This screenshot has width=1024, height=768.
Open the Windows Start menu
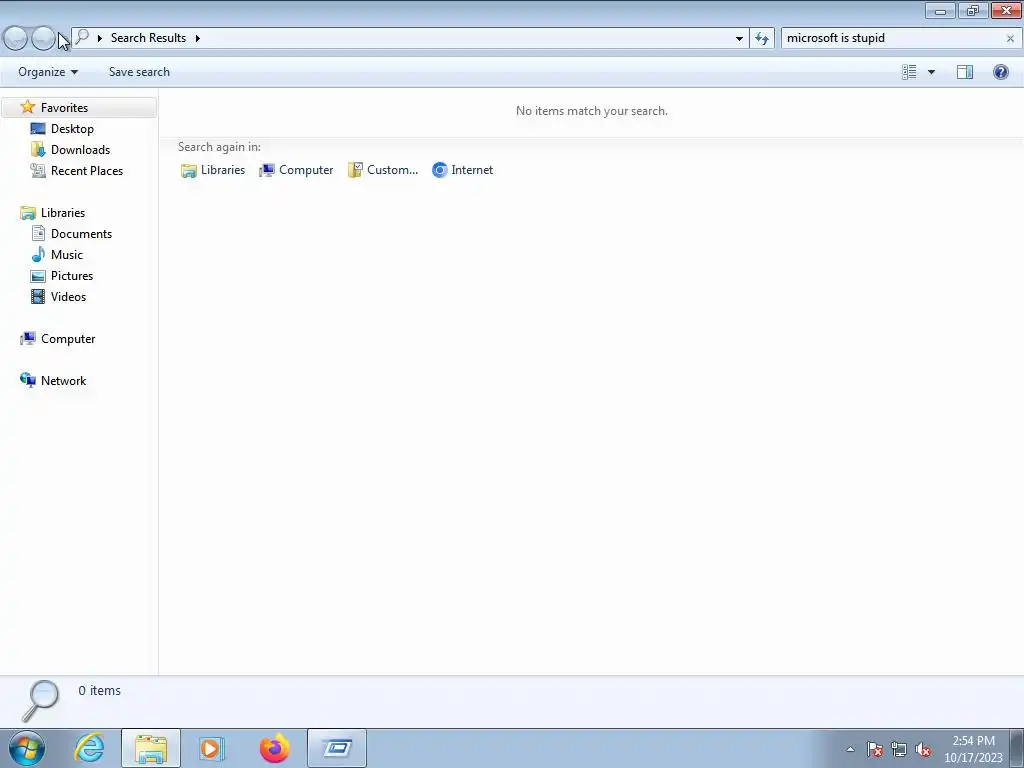(26, 748)
